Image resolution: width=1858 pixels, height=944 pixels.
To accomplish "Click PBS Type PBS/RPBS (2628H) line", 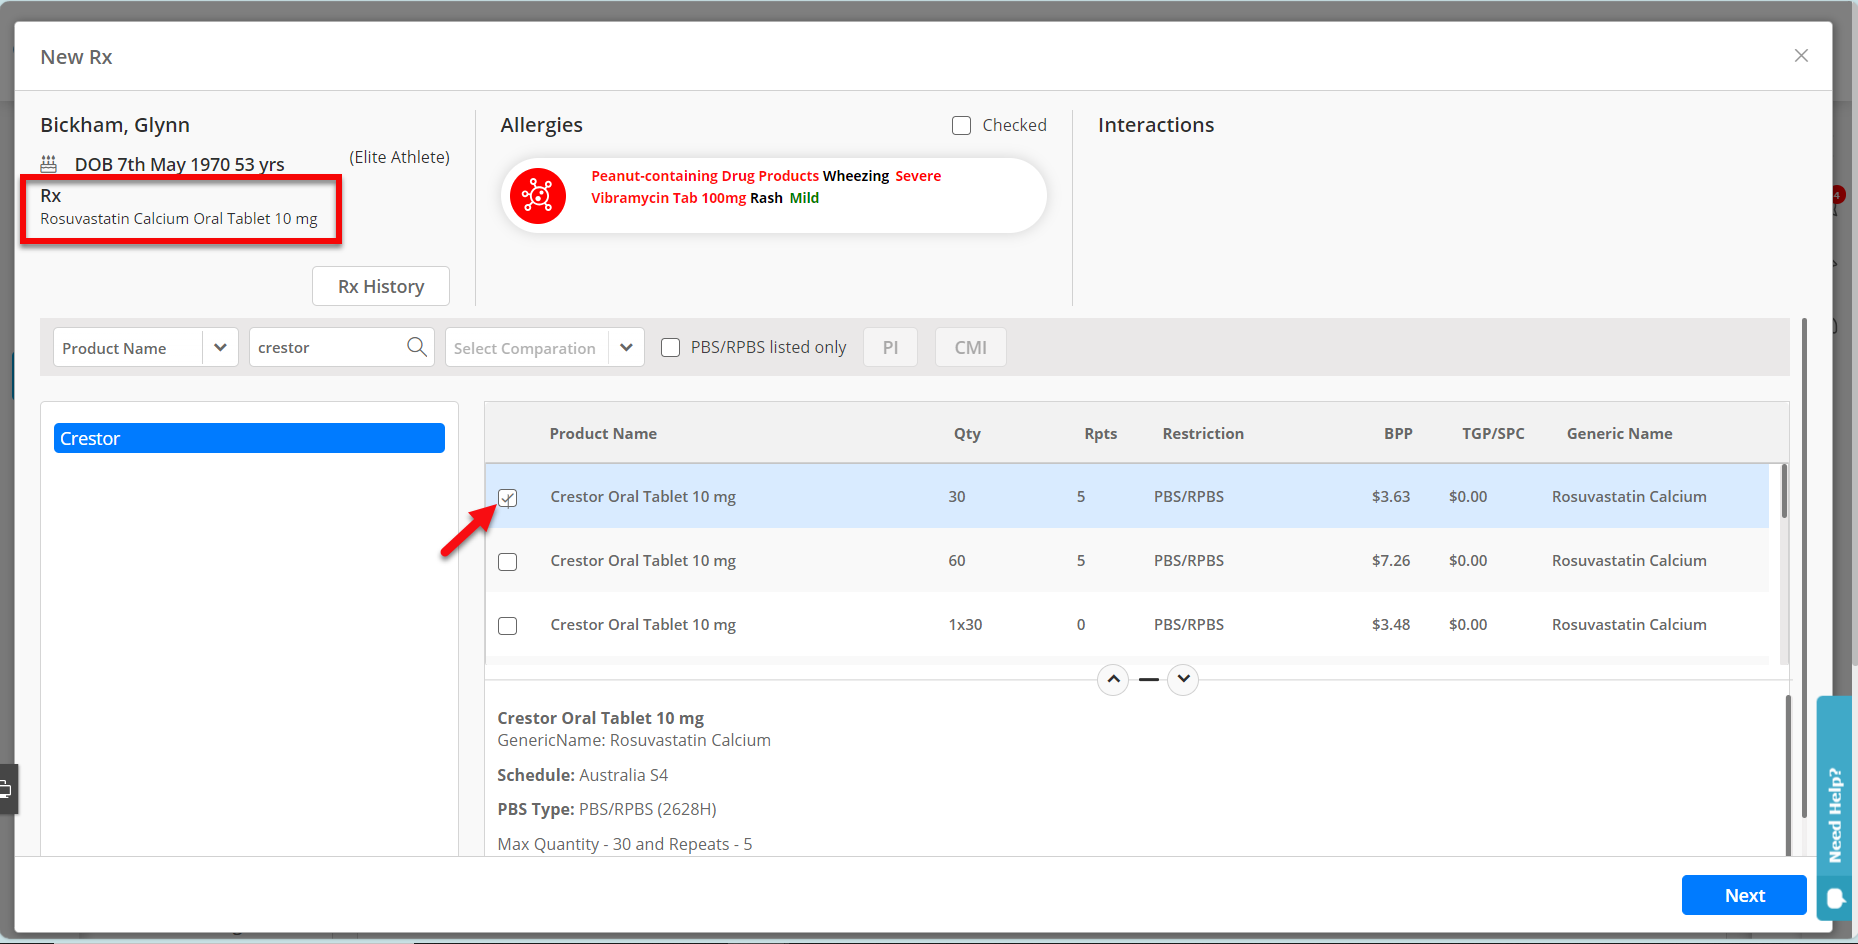I will (607, 809).
